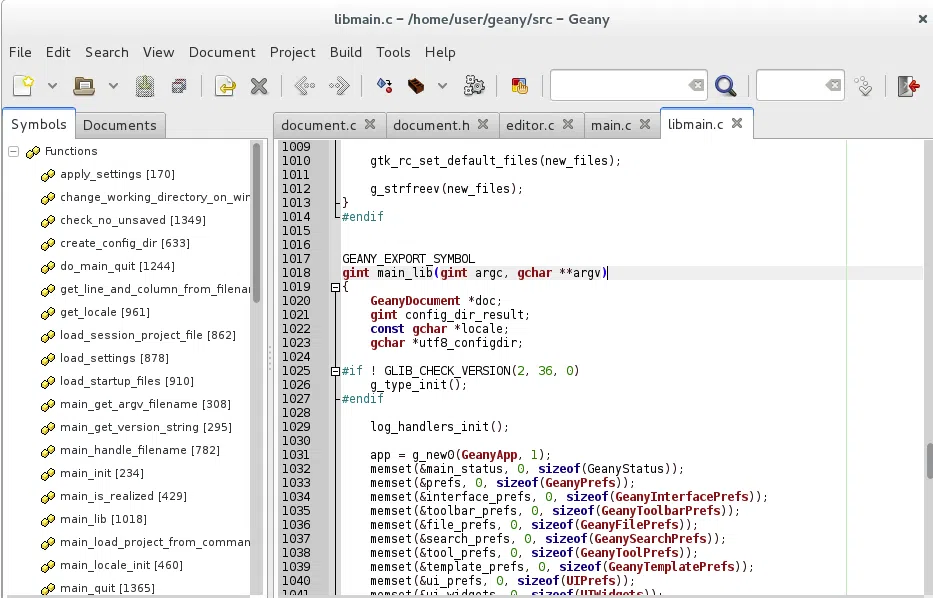Open the color chooser tool
933x598 pixels.
pos(519,86)
